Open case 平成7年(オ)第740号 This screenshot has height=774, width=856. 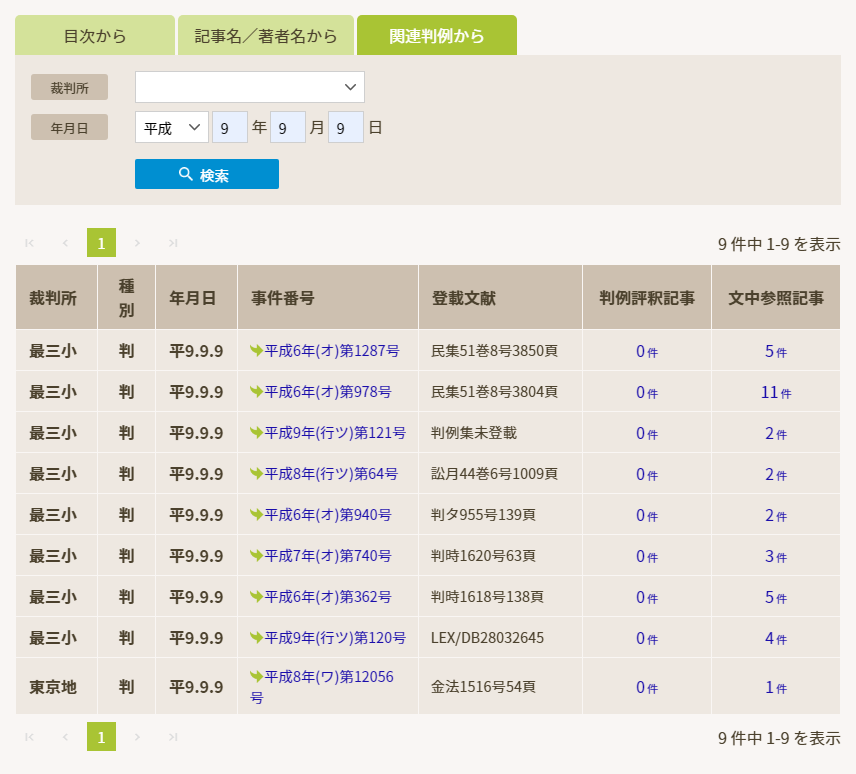pyautogui.click(x=328, y=555)
